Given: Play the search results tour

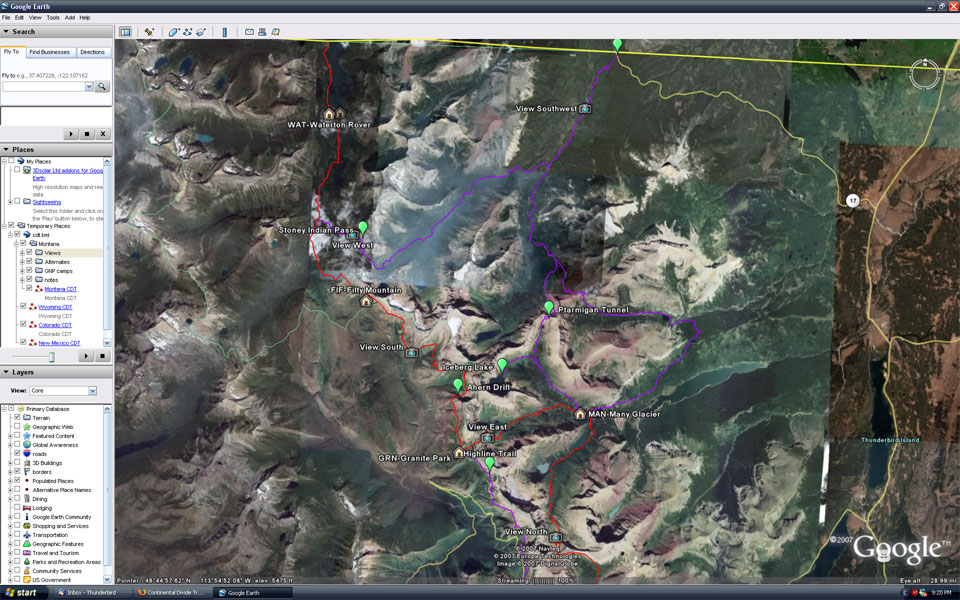Looking at the screenshot, I should pyautogui.click(x=71, y=133).
